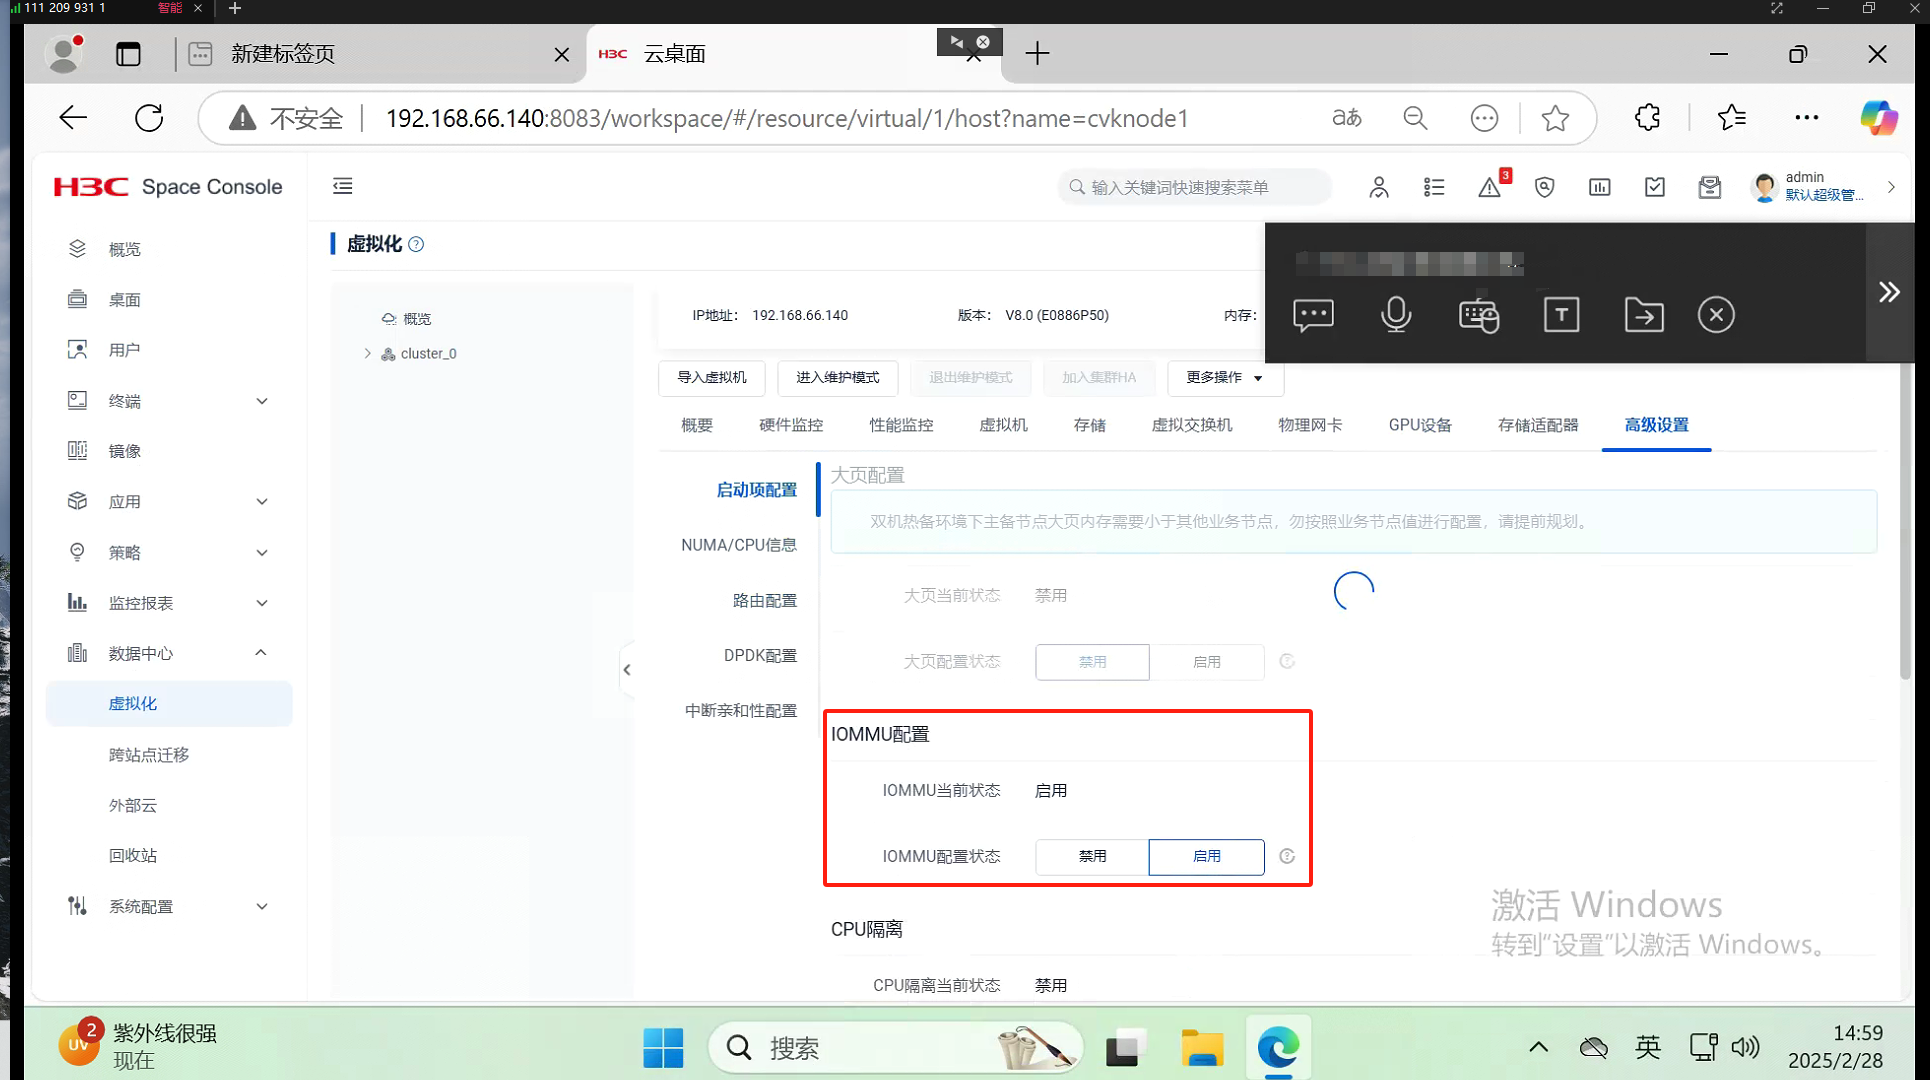
Task: Open the NUMA/CPU信息 section
Action: point(738,545)
